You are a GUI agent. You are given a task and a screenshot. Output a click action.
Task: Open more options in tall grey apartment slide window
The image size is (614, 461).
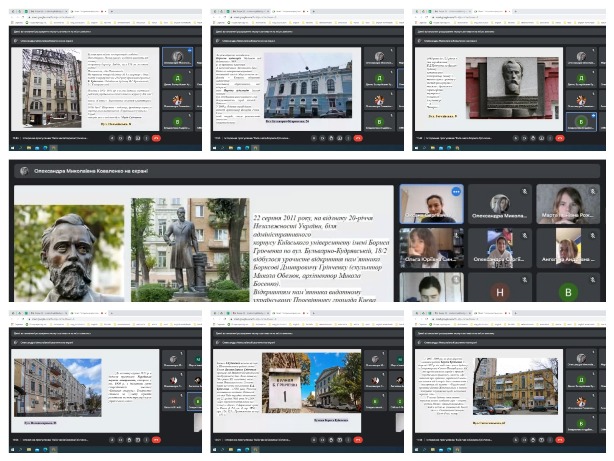point(146,138)
